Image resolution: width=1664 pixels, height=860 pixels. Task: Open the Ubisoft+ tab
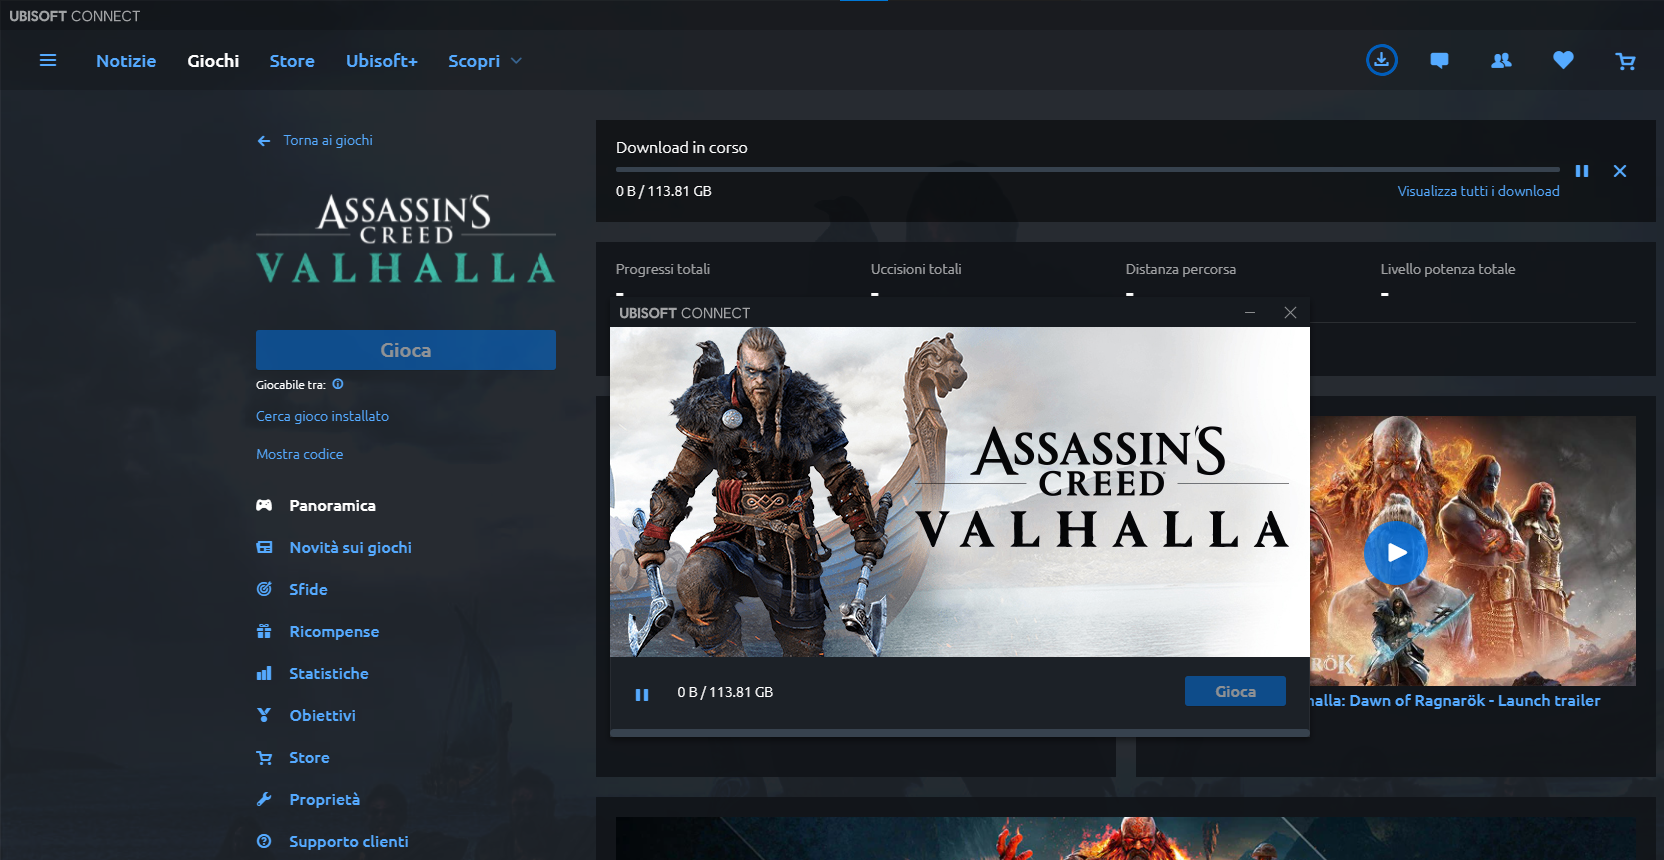382,61
